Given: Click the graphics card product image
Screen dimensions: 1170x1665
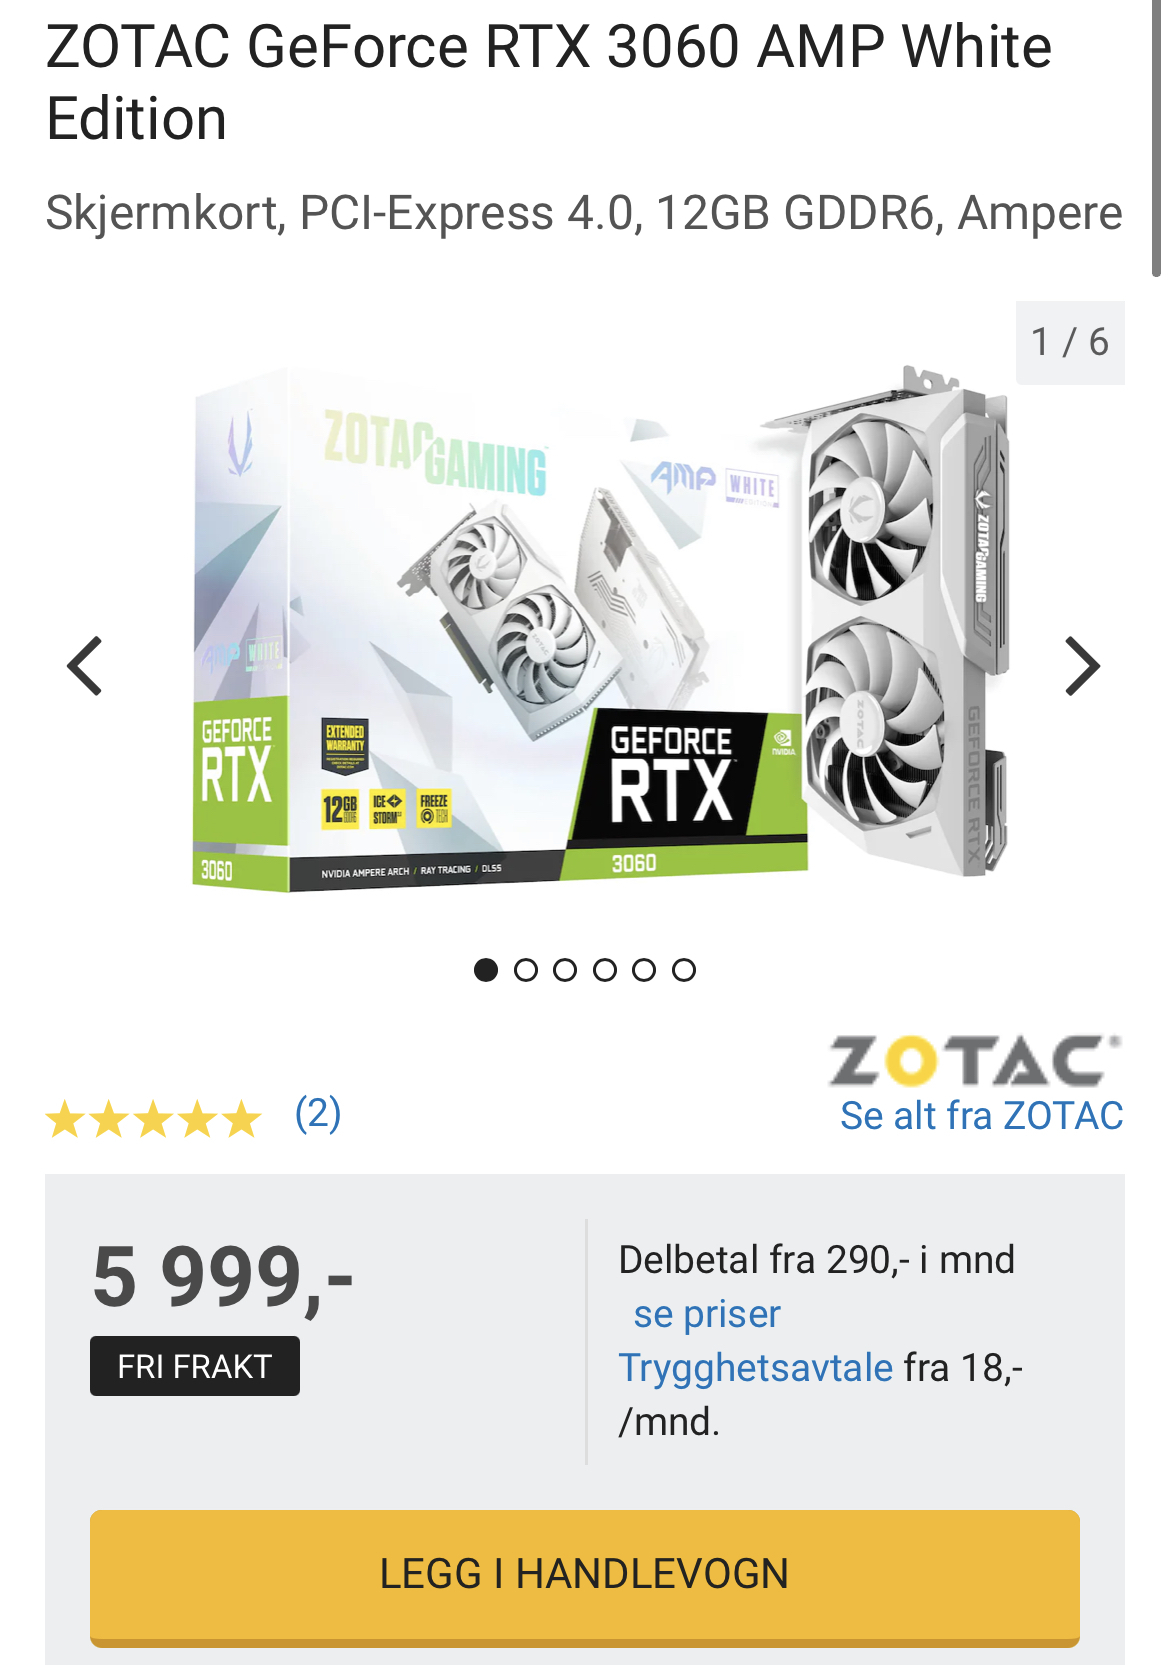Looking at the screenshot, I should coord(600,625).
